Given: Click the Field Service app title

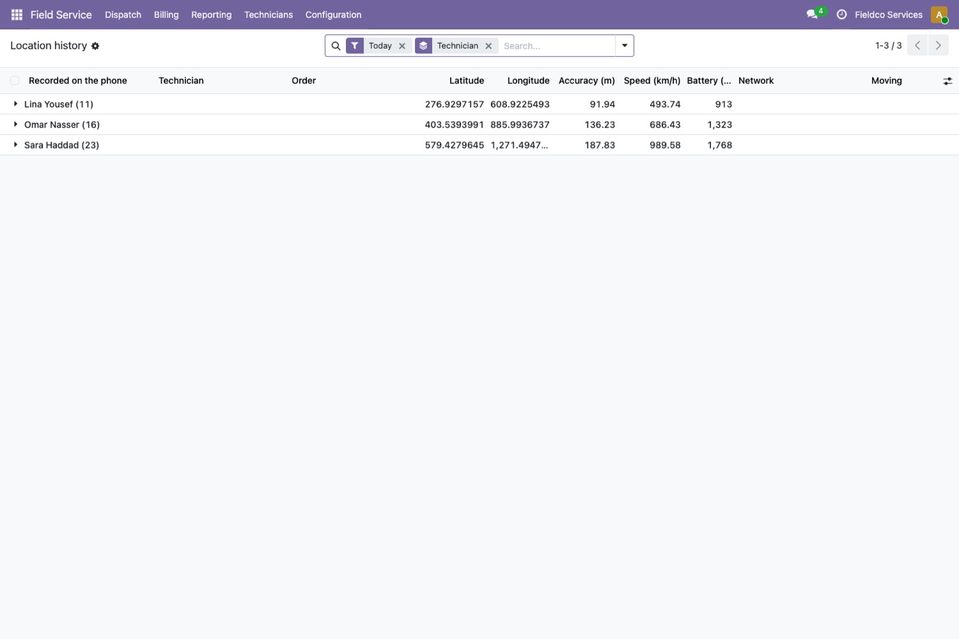Looking at the screenshot, I should pyautogui.click(x=61, y=15).
